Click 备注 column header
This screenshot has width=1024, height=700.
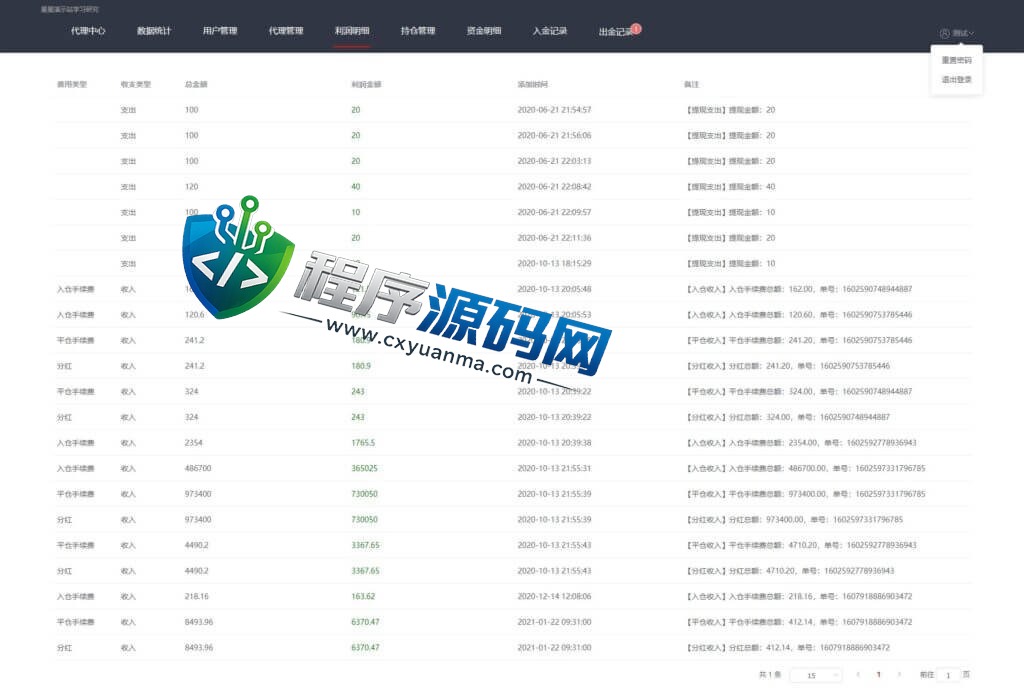692,84
